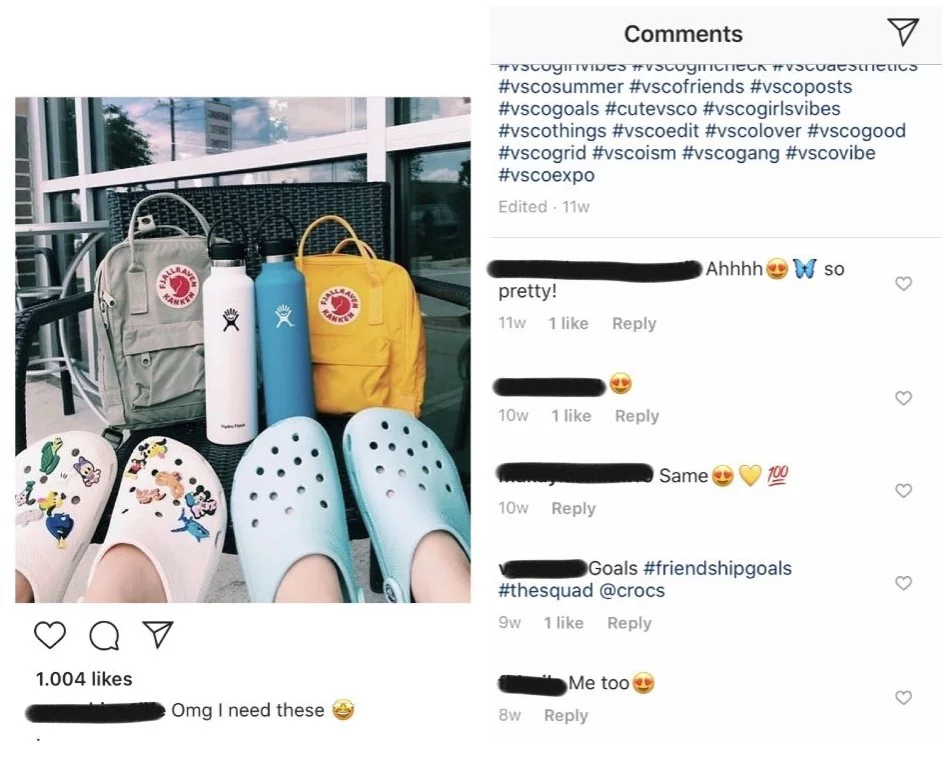
Task: Reply to the 'Same' comment
Action: click(x=573, y=509)
